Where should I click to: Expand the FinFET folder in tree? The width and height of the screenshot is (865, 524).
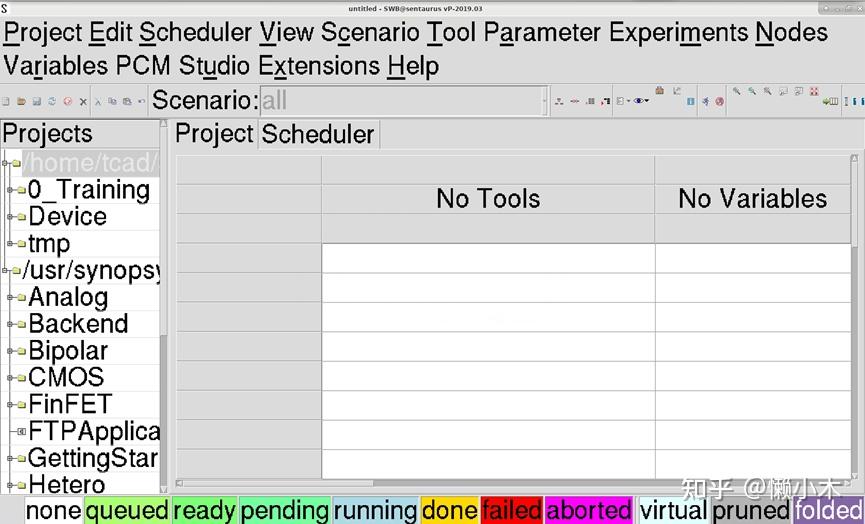click(x=10, y=405)
